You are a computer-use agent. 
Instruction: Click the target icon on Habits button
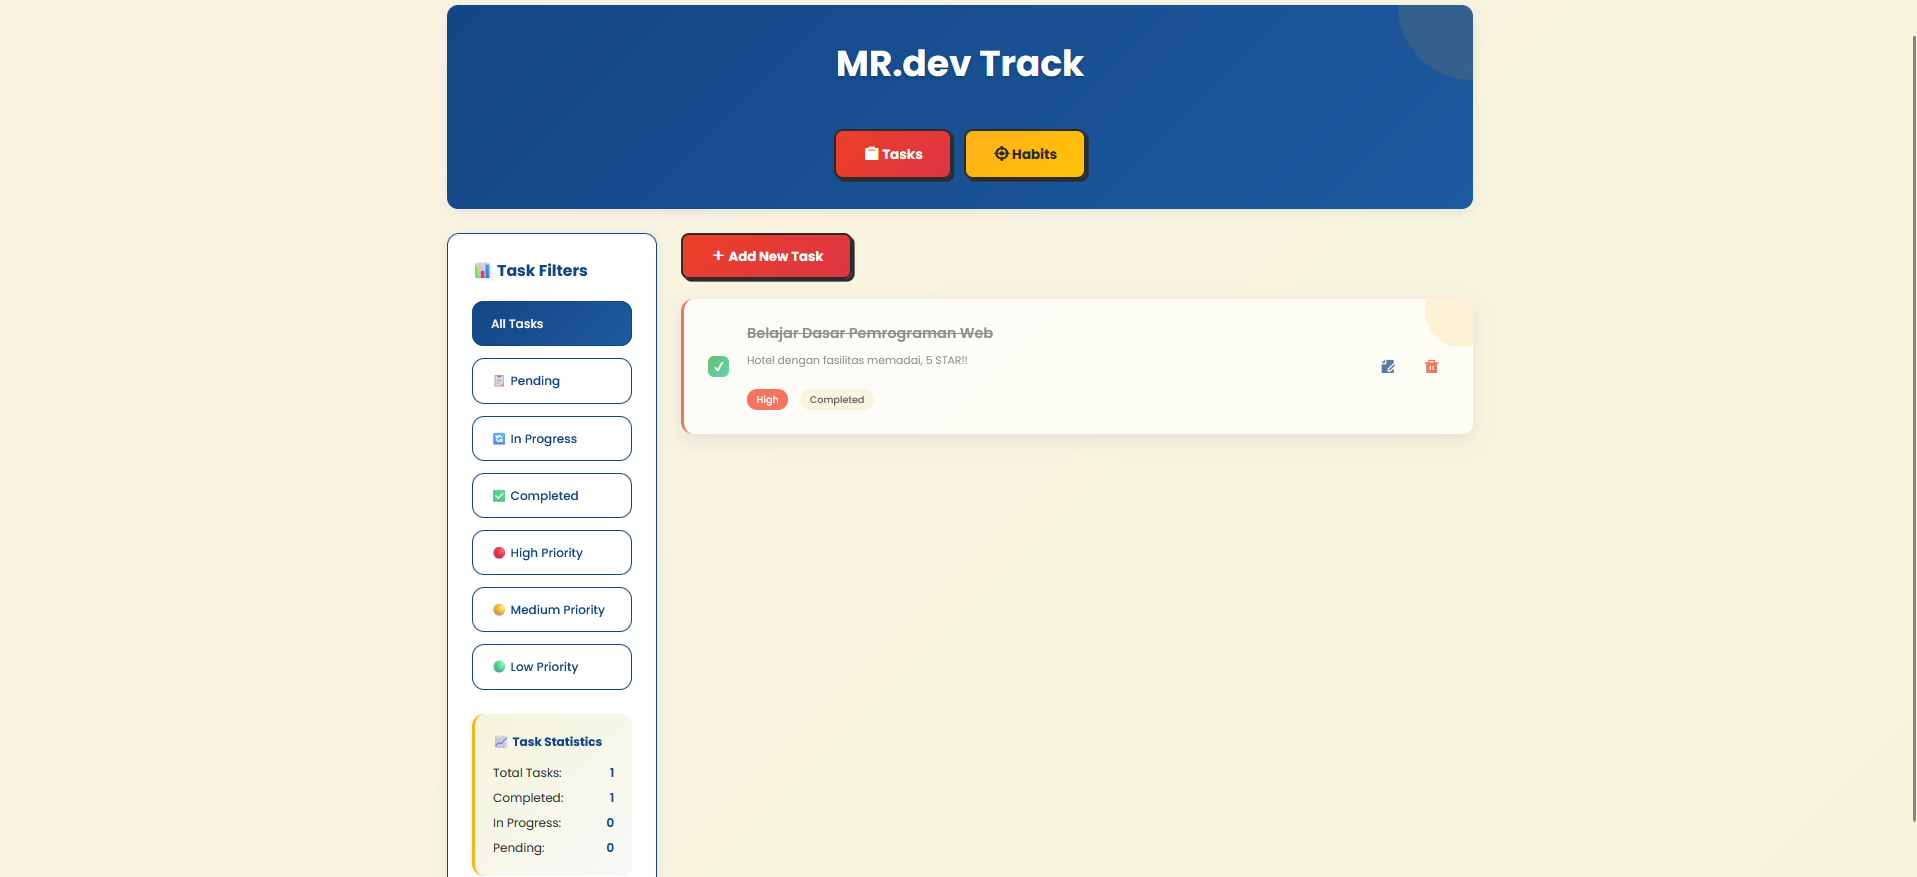pyautogui.click(x=1001, y=154)
